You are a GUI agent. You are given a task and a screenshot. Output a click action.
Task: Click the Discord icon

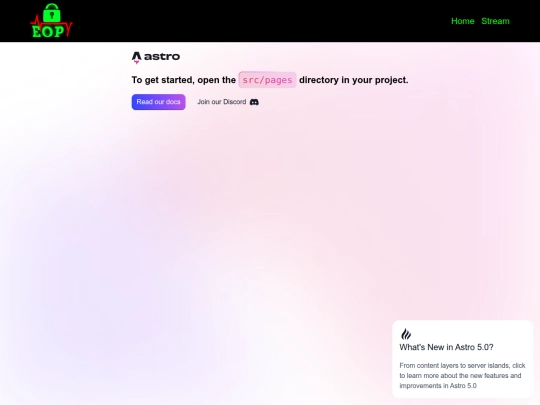254,102
